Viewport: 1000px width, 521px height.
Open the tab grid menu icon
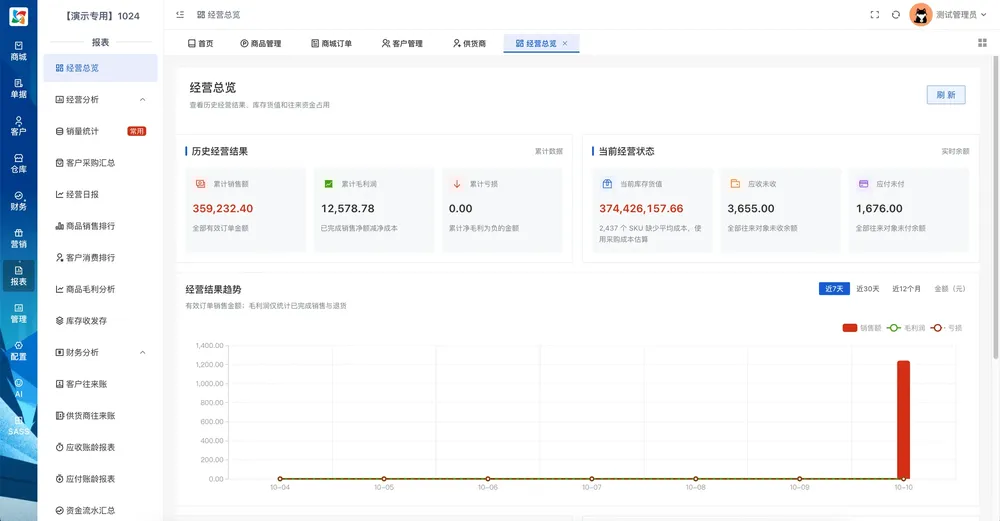pyautogui.click(x=982, y=43)
